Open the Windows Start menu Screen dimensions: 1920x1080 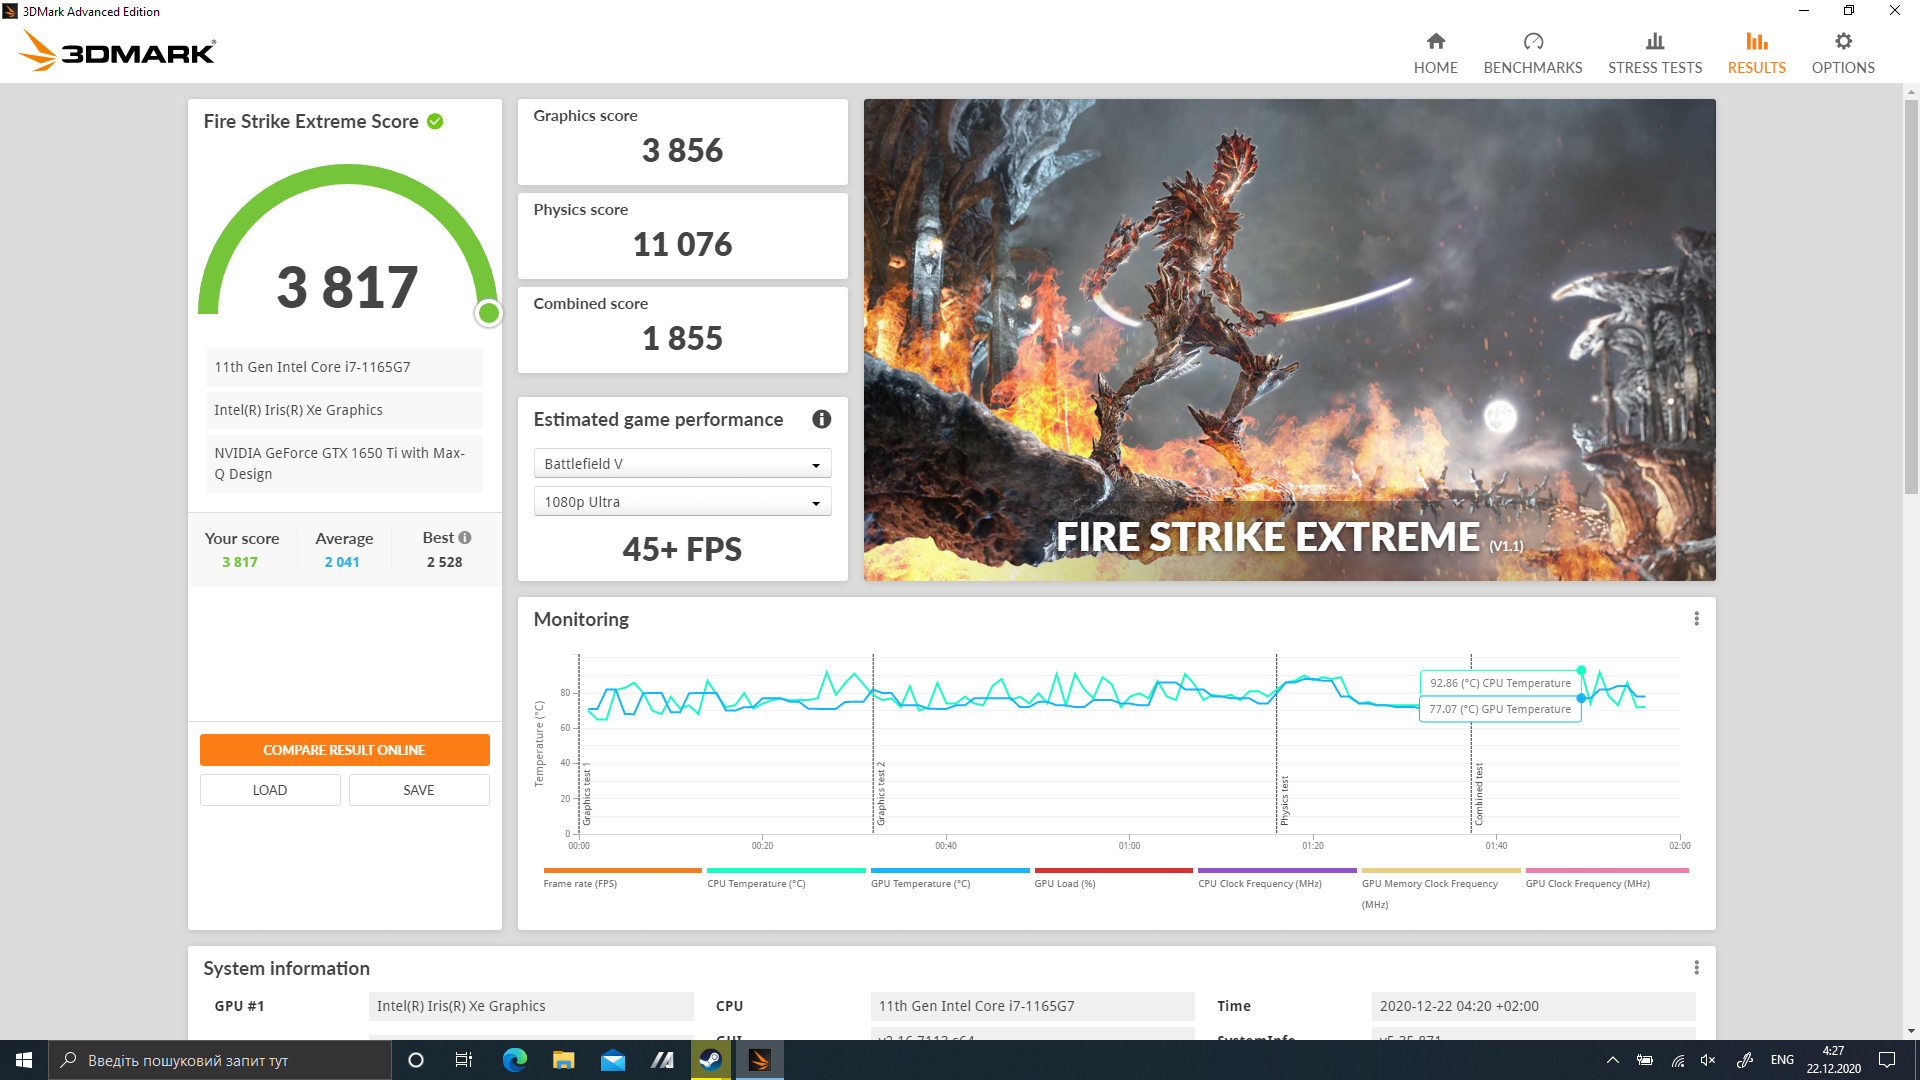(24, 1060)
